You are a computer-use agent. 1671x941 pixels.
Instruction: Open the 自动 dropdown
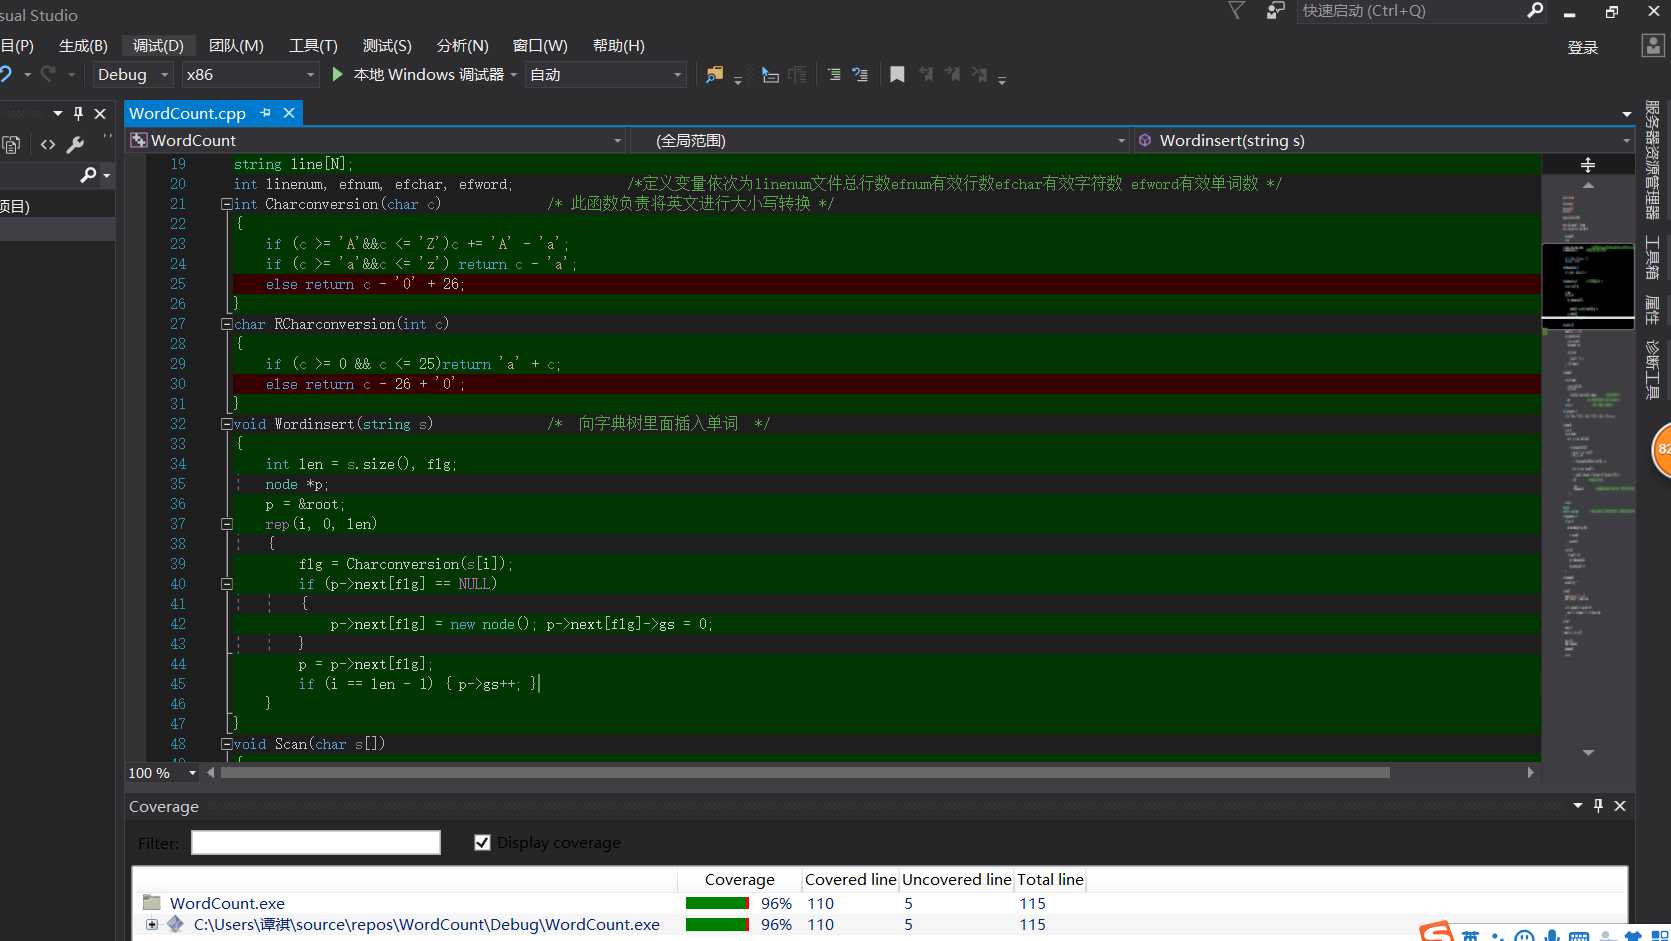coord(606,75)
